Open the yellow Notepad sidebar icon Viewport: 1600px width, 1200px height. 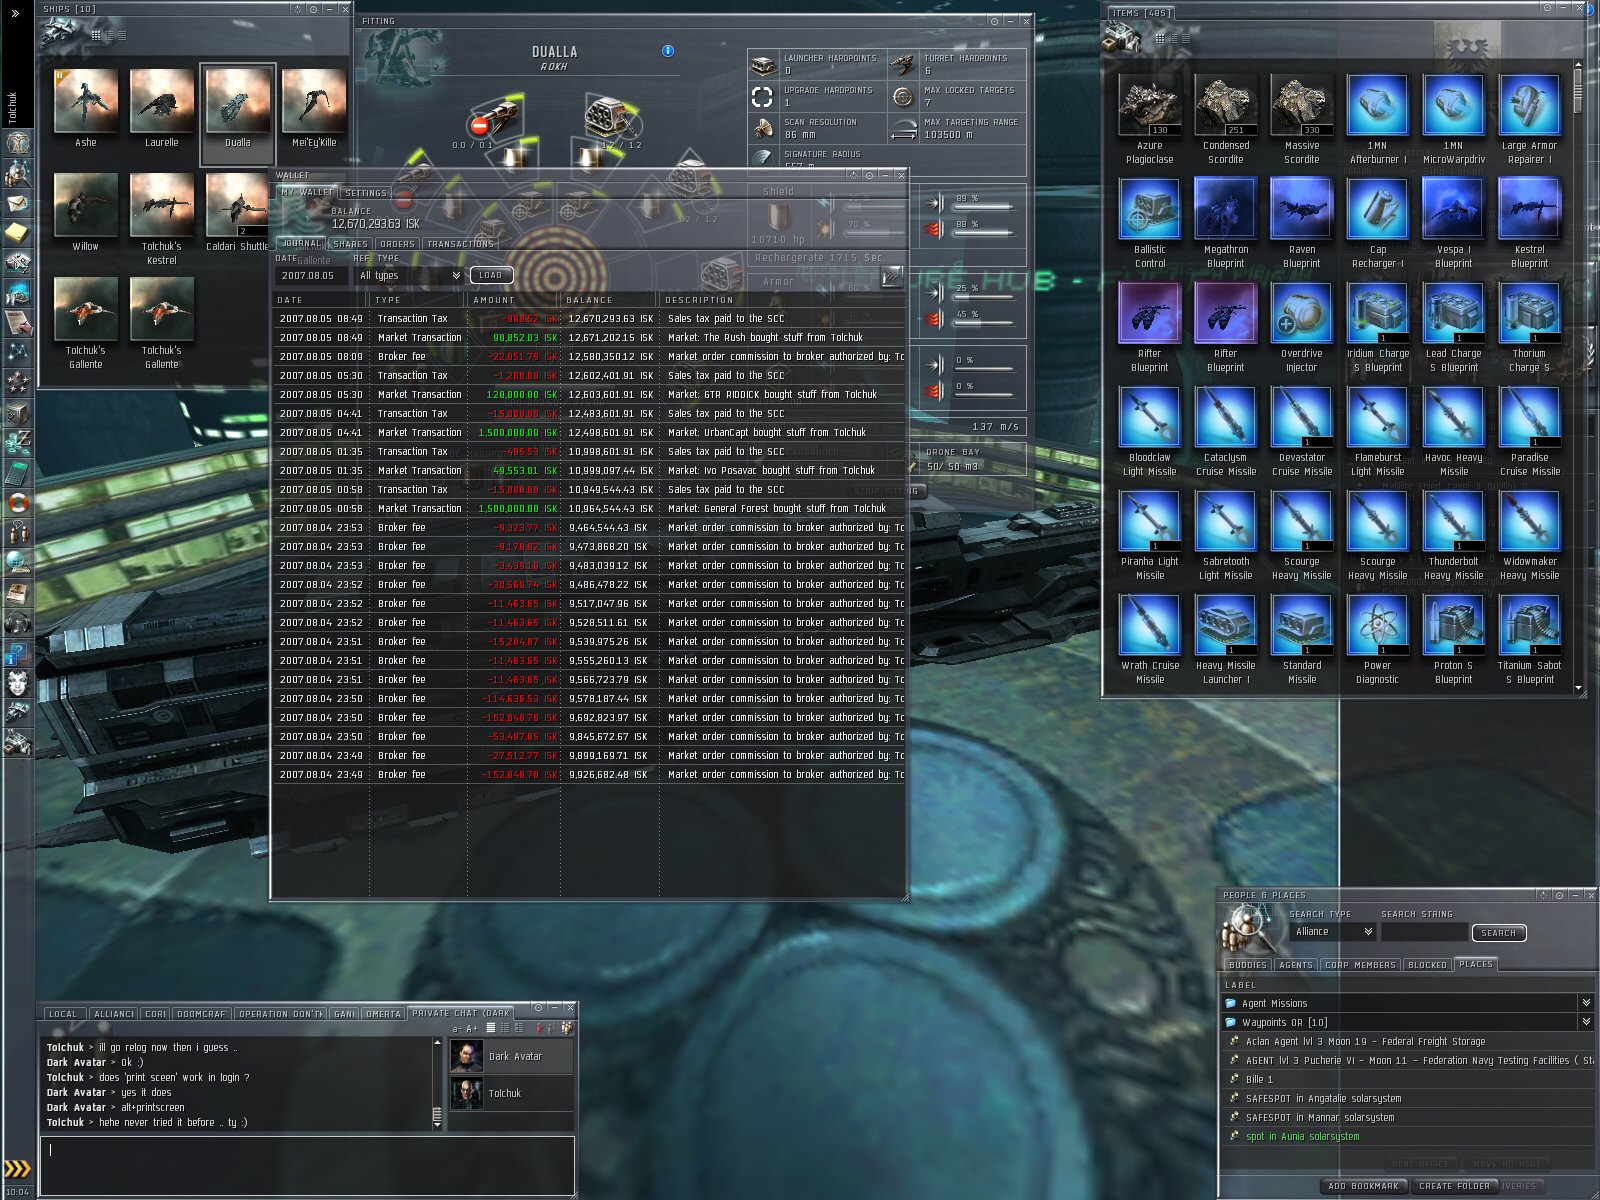pos(17,233)
